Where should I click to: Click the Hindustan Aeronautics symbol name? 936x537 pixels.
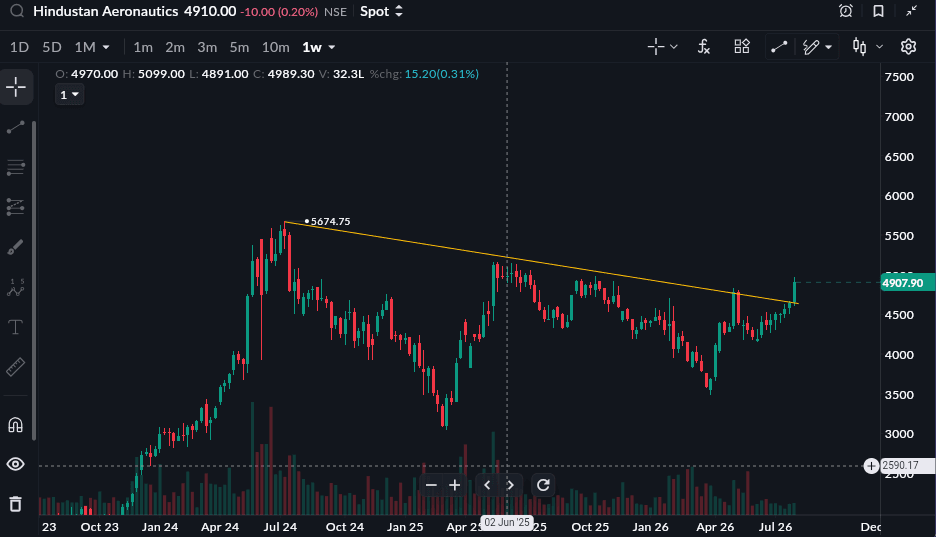106,11
